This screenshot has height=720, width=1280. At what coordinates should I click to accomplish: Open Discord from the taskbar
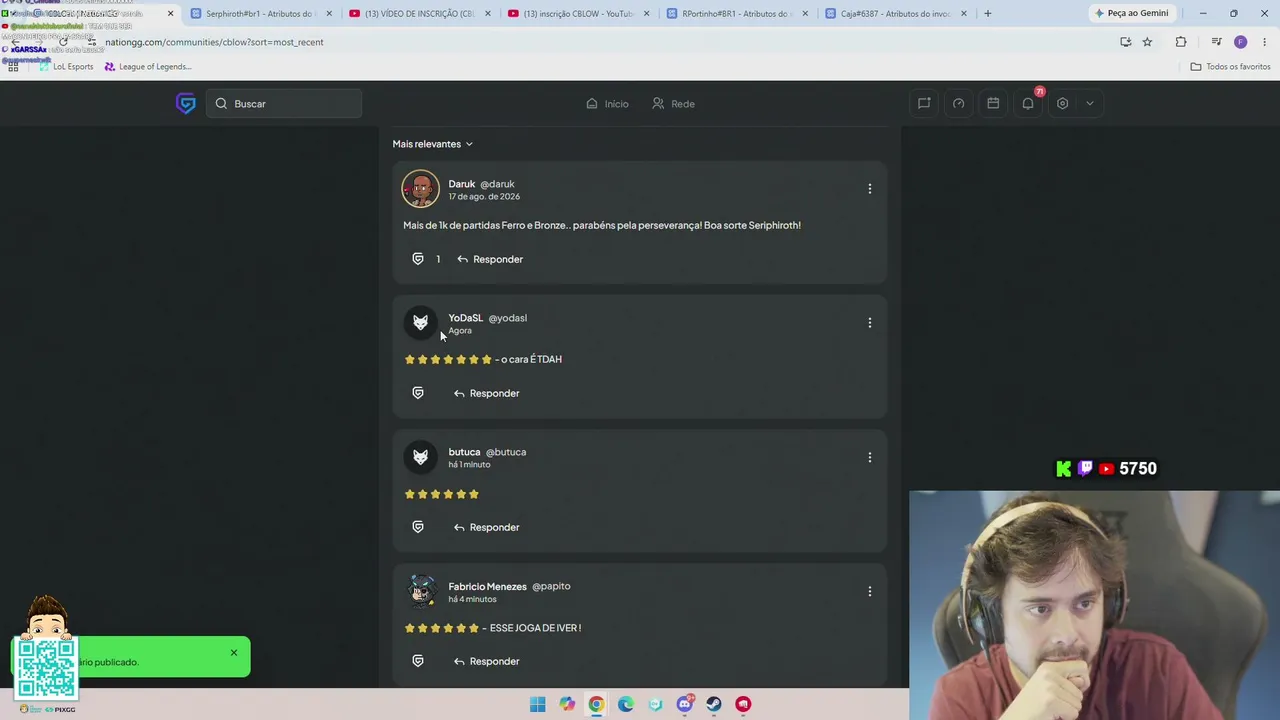[x=684, y=704]
